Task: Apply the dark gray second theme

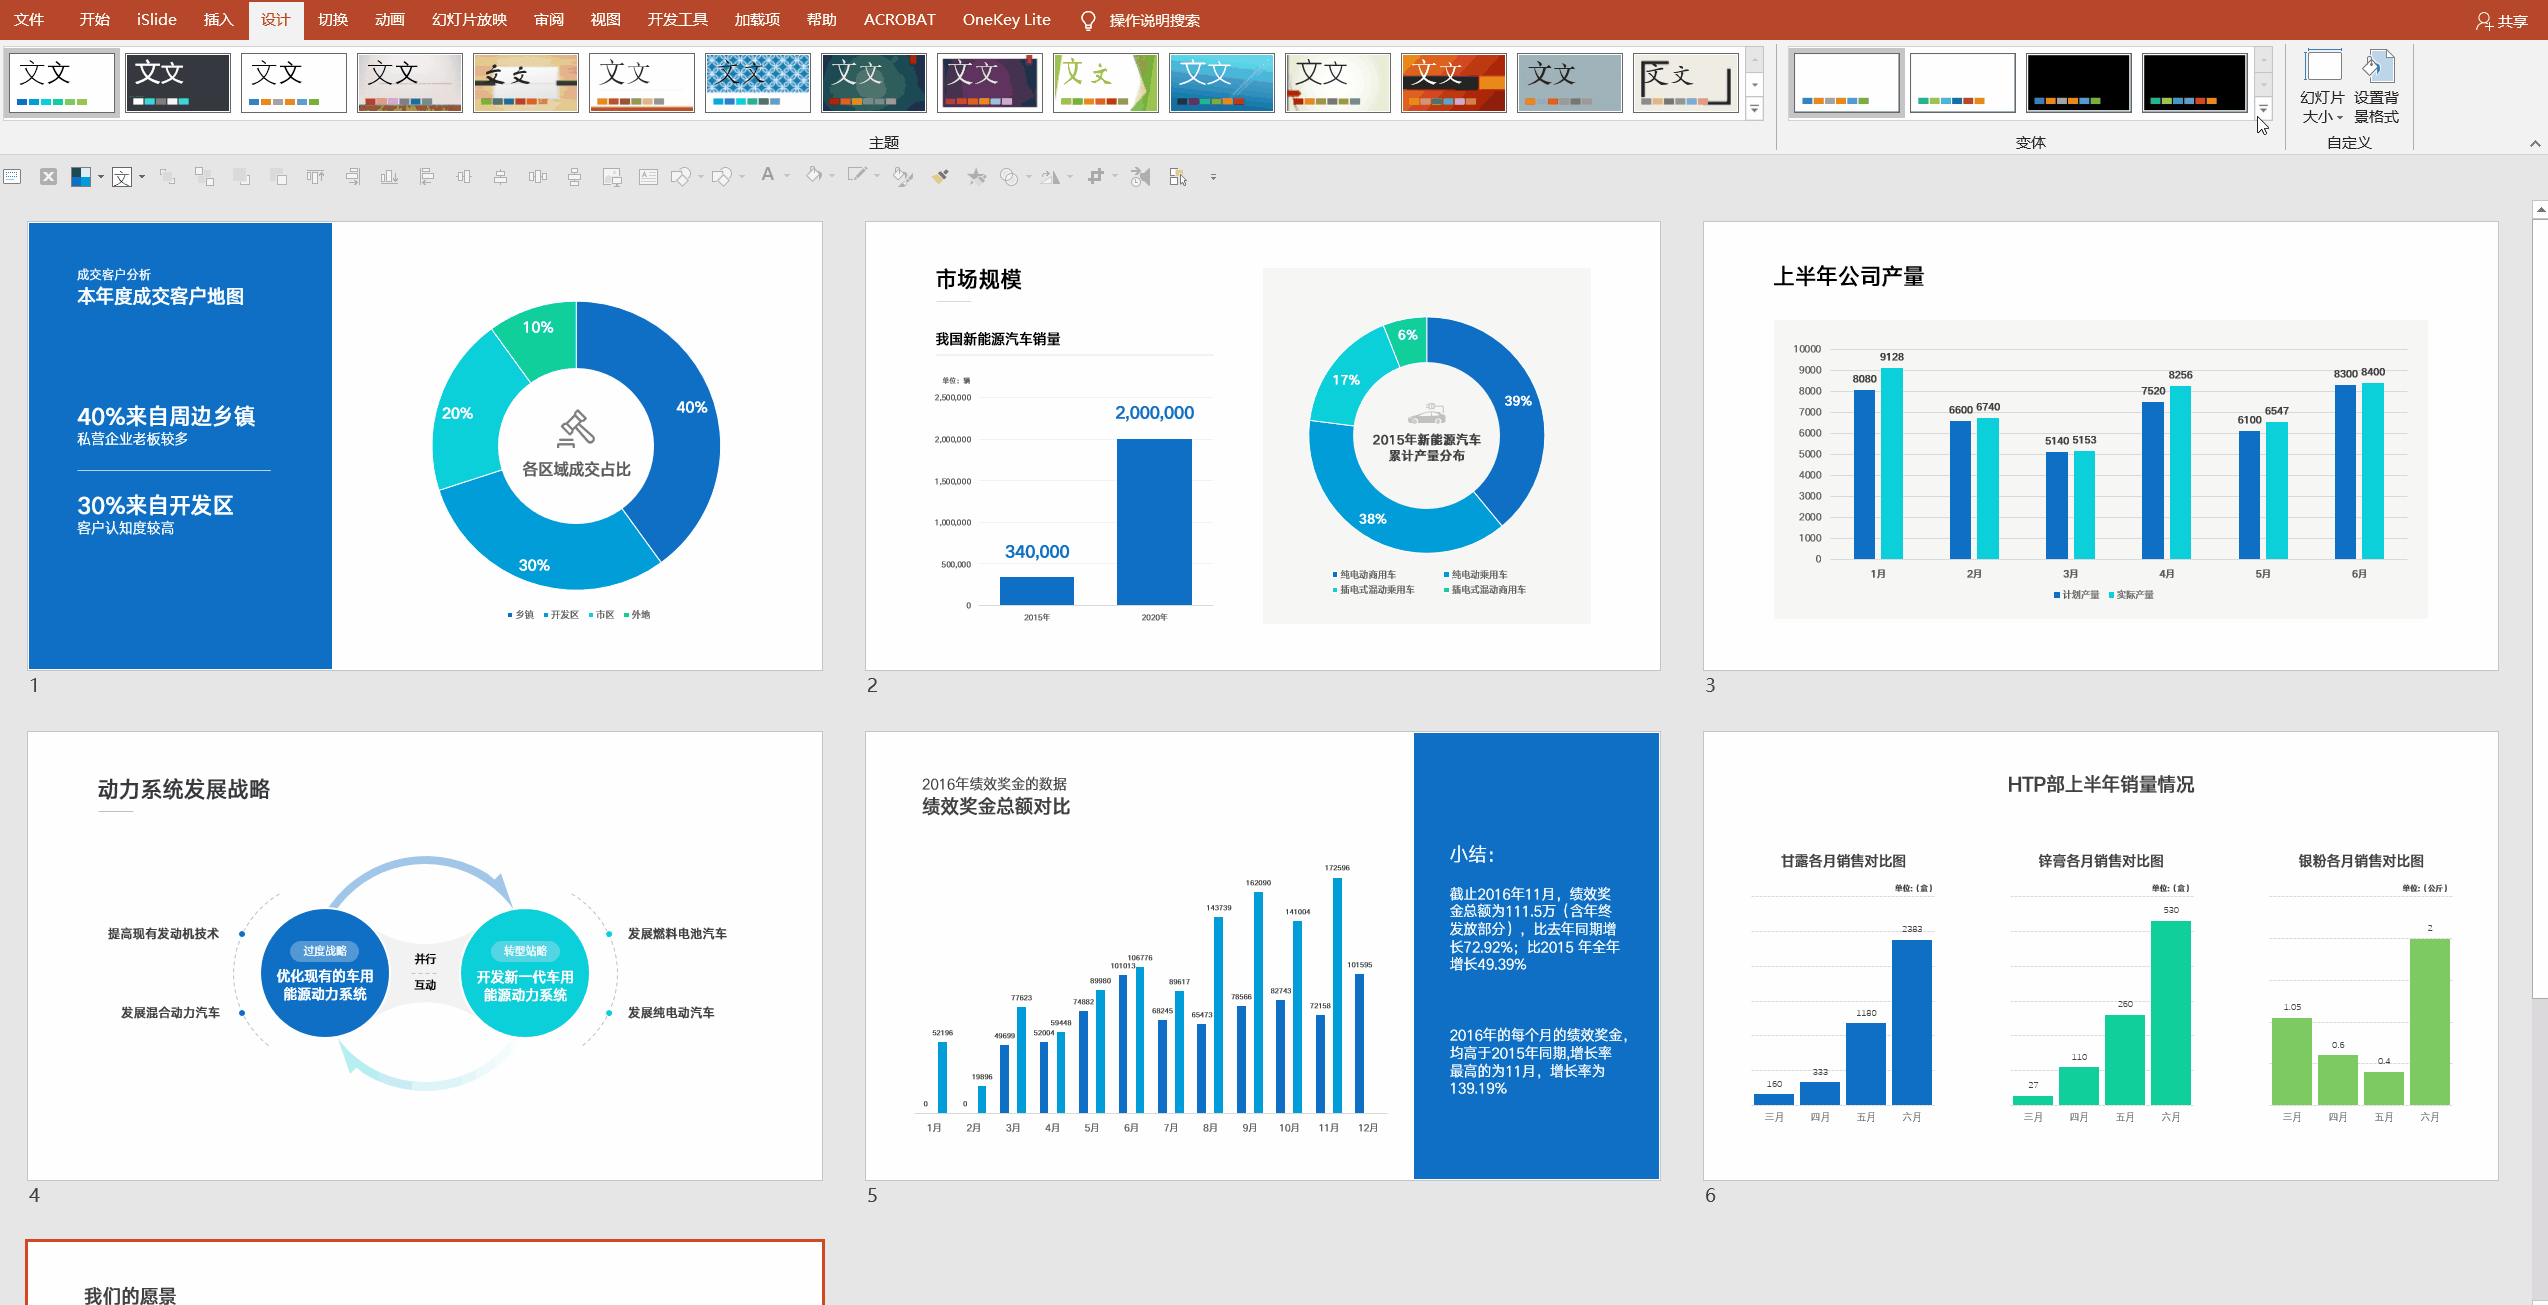Action: click(x=178, y=82)
